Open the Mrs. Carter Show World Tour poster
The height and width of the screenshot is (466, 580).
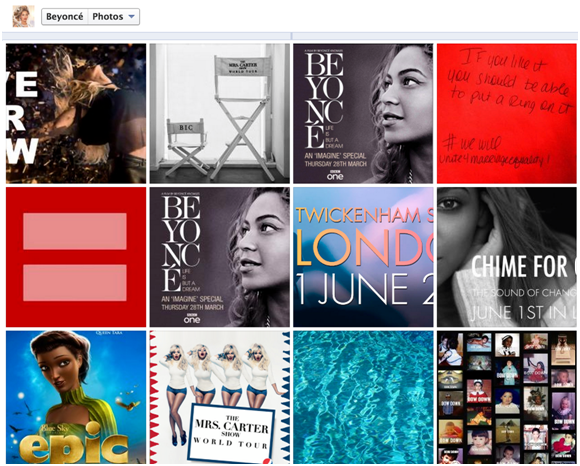click(220, 397)
